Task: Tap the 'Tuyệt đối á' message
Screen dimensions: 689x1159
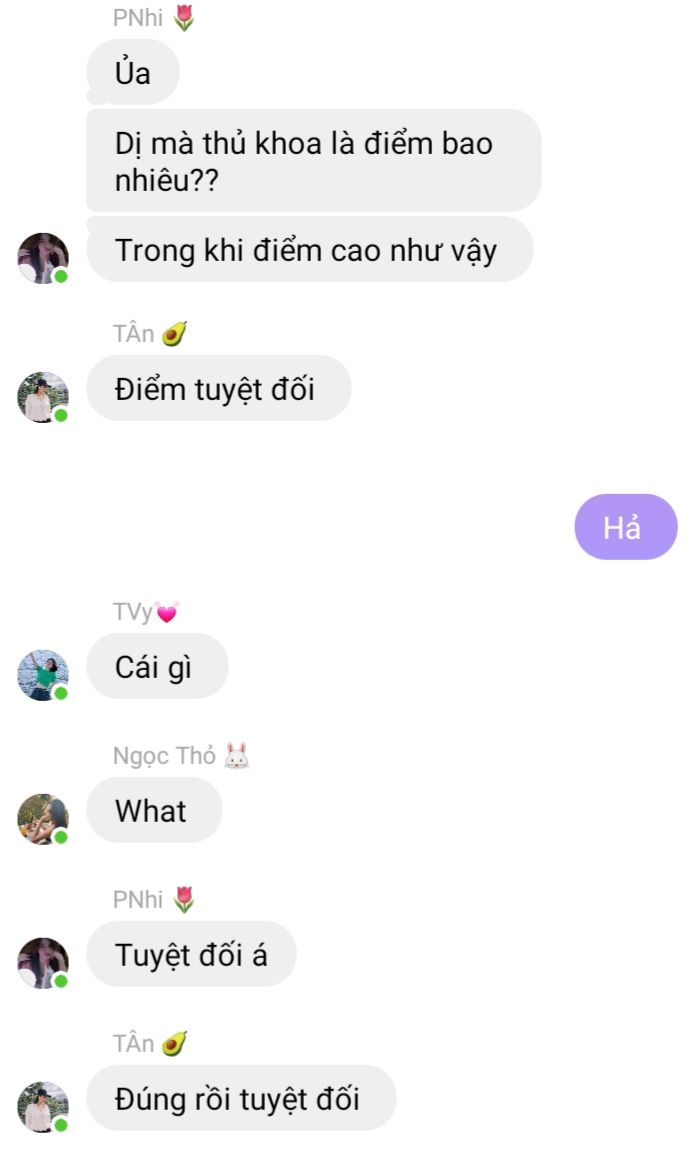Action: tap(191, 954)
